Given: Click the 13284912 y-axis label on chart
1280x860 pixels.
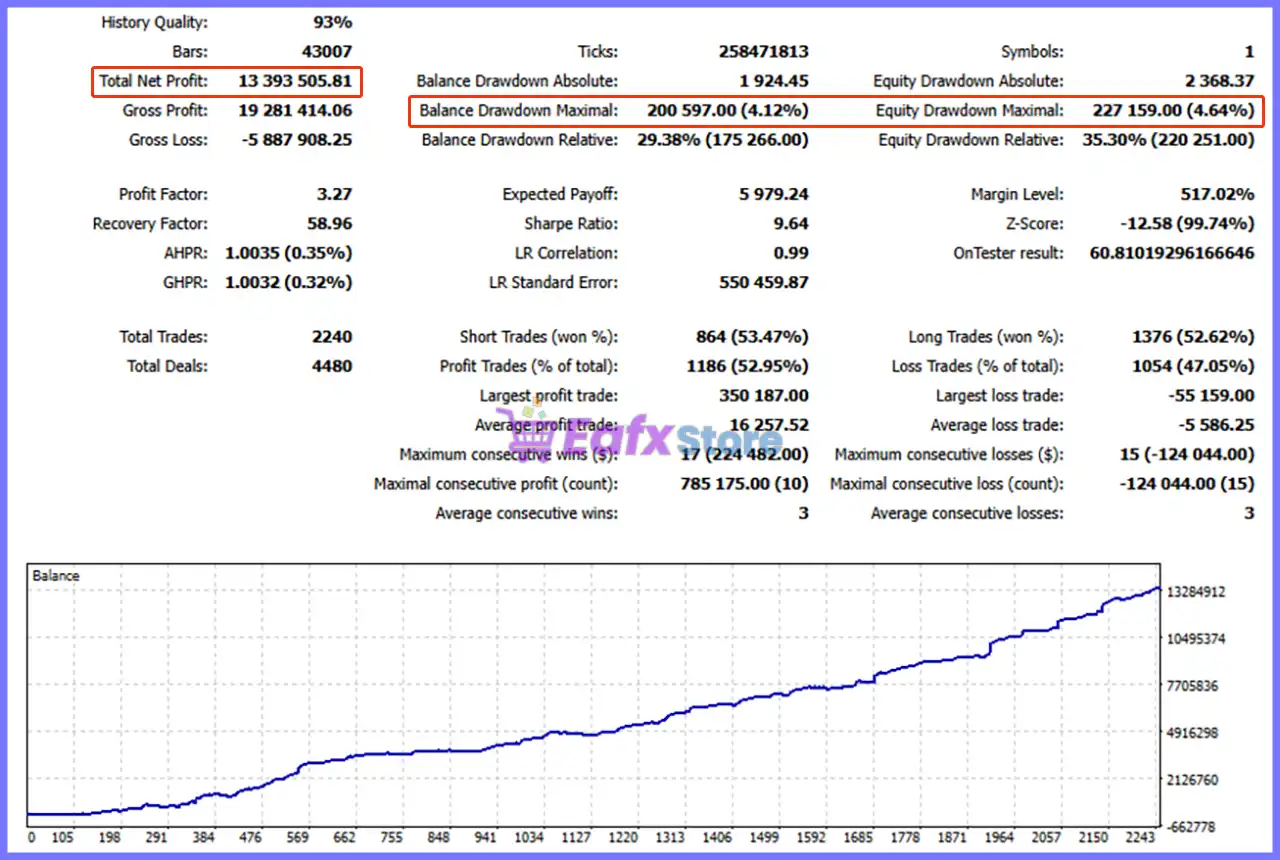Looking at the screenshot, I should point(1194,592).
